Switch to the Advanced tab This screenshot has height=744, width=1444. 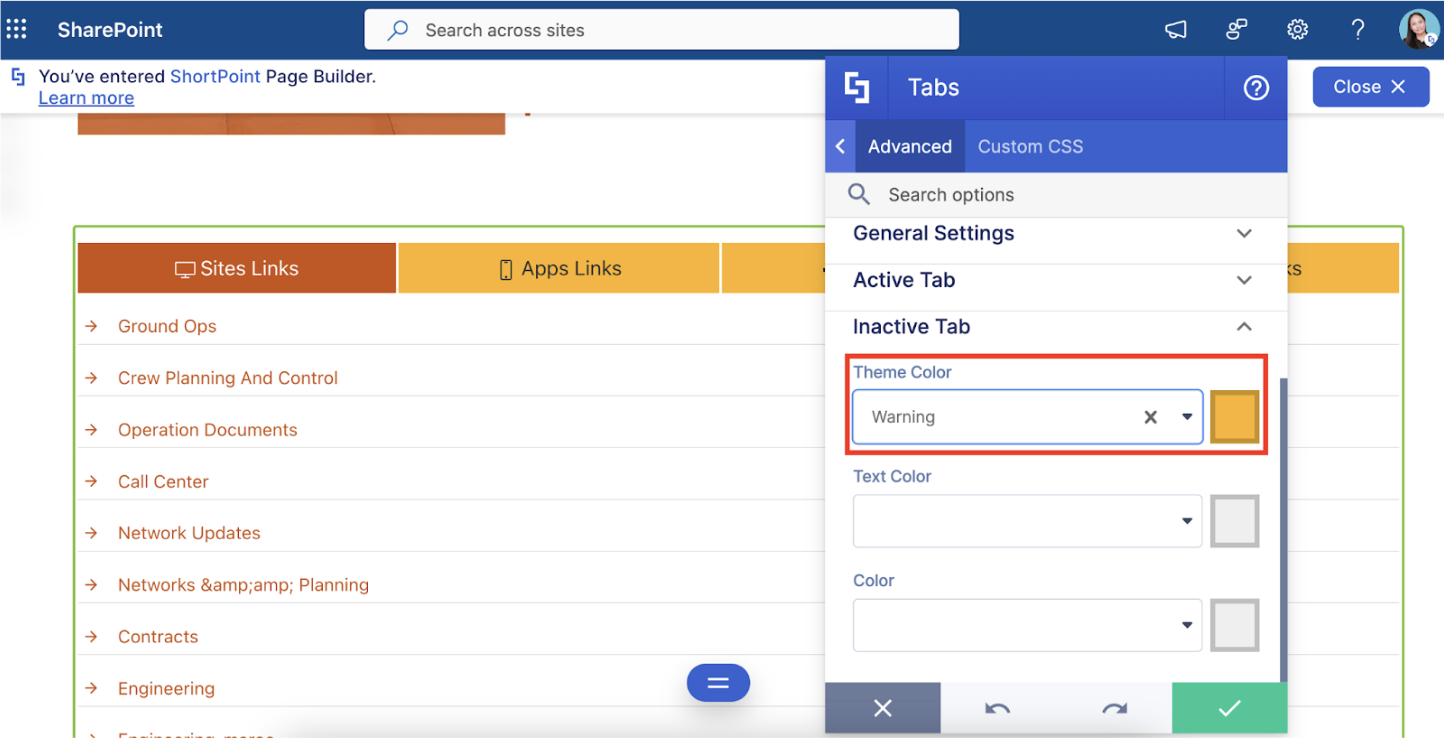[910, 146]
